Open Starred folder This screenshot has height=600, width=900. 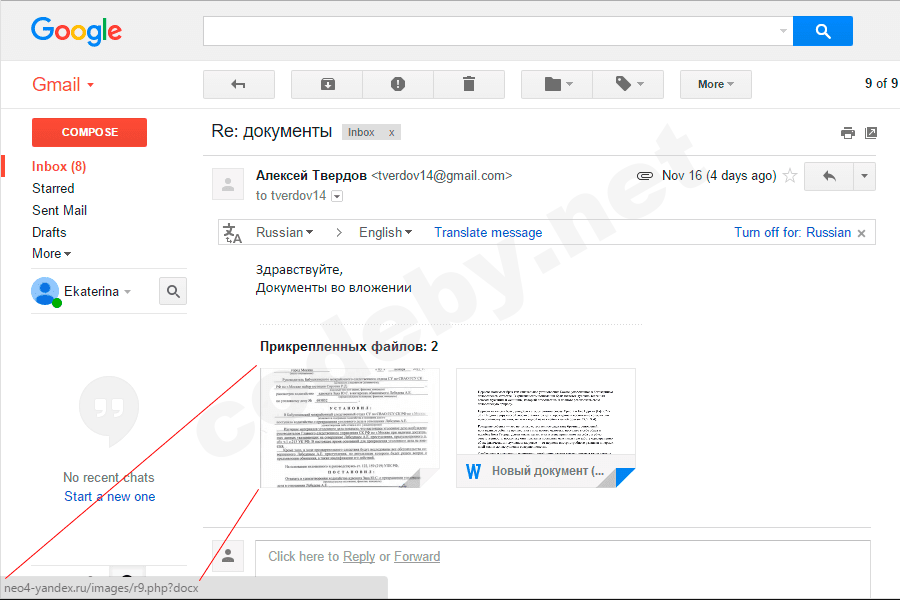53,188
